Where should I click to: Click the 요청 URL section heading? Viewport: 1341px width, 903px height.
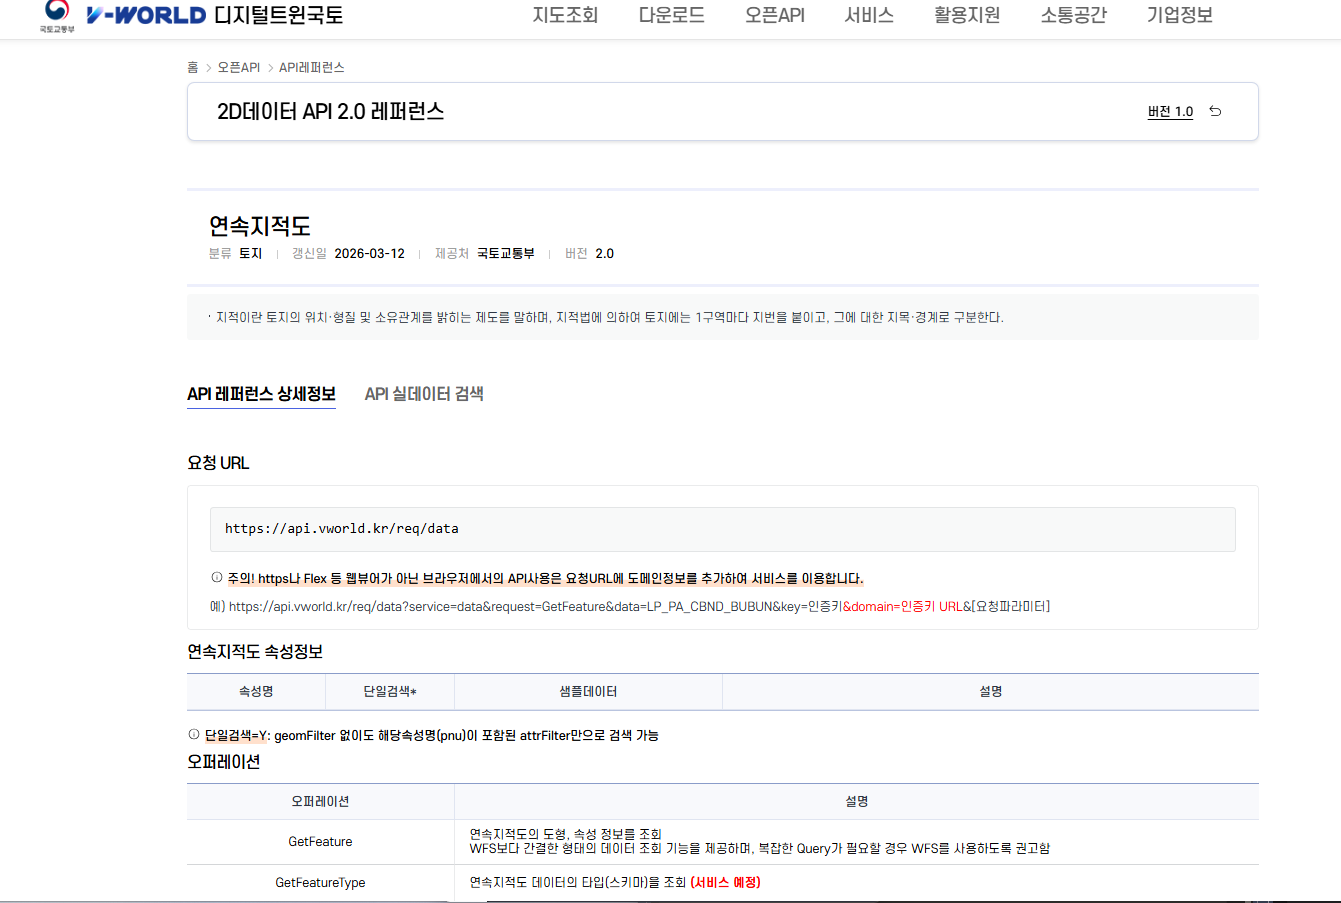[x=218, y=463]
